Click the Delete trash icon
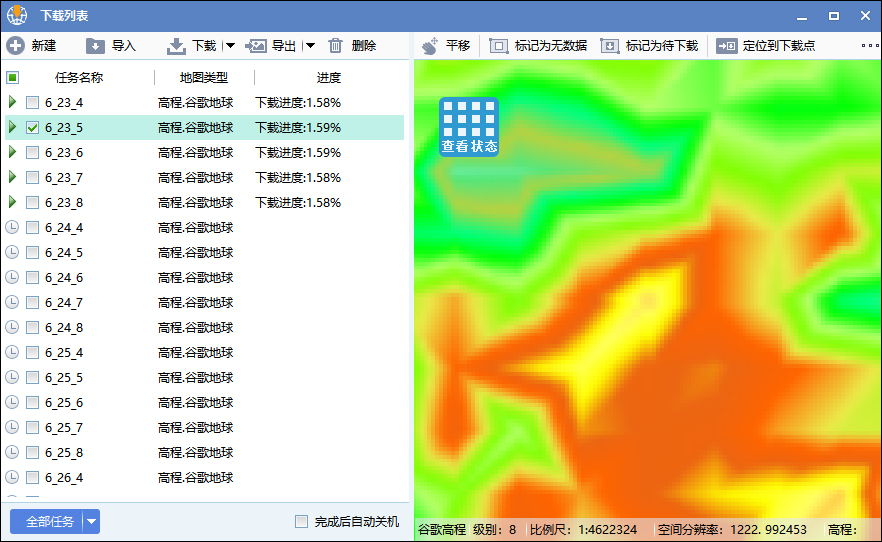Viewport: 882px width, 542px height. [x=335, y=46]
